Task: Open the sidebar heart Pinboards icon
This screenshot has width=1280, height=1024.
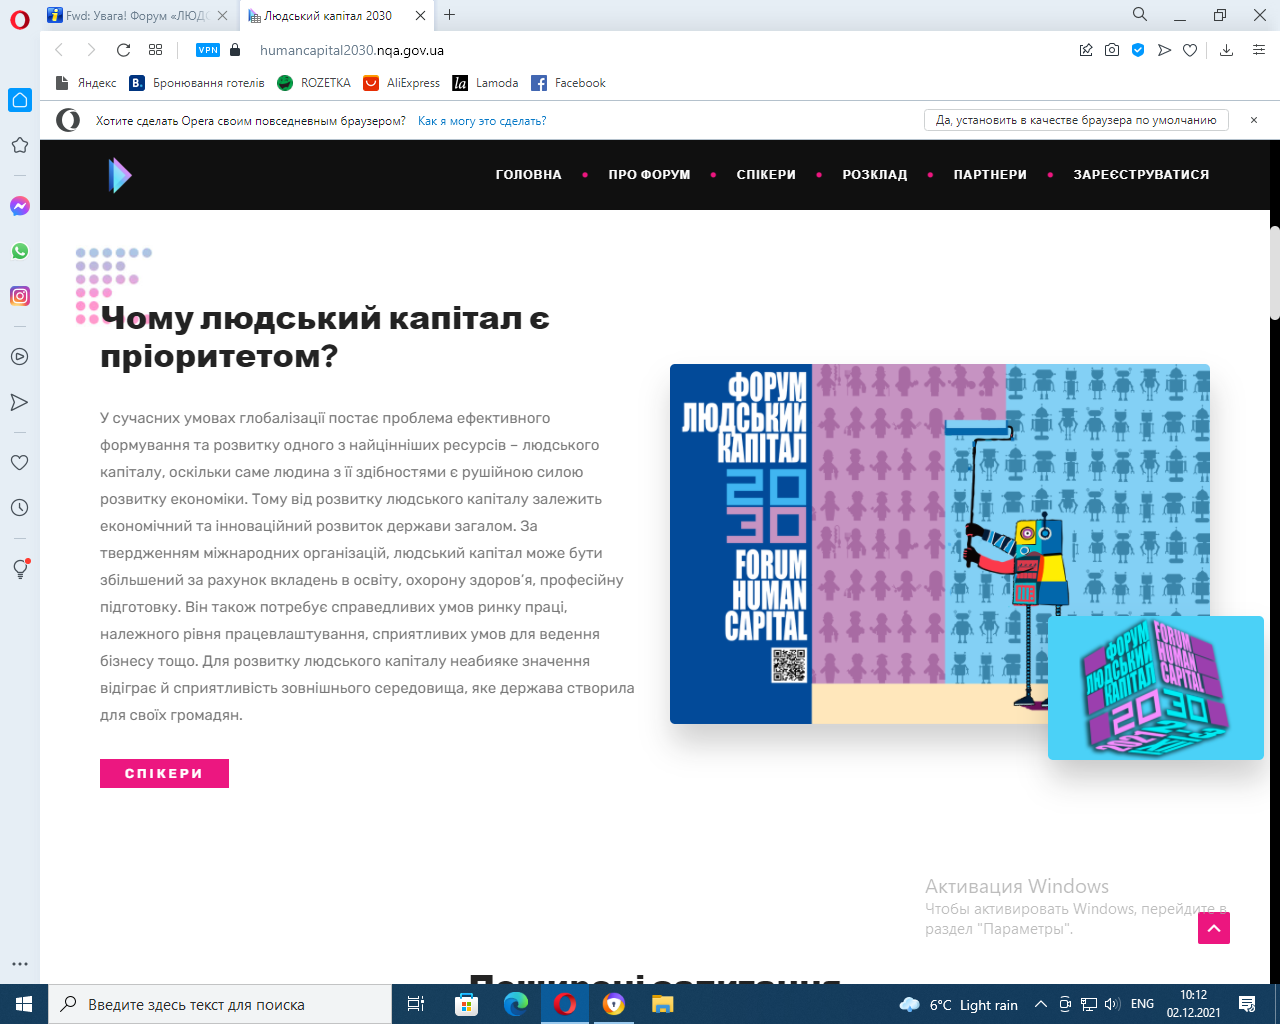Action: click(x=20, y=463)
